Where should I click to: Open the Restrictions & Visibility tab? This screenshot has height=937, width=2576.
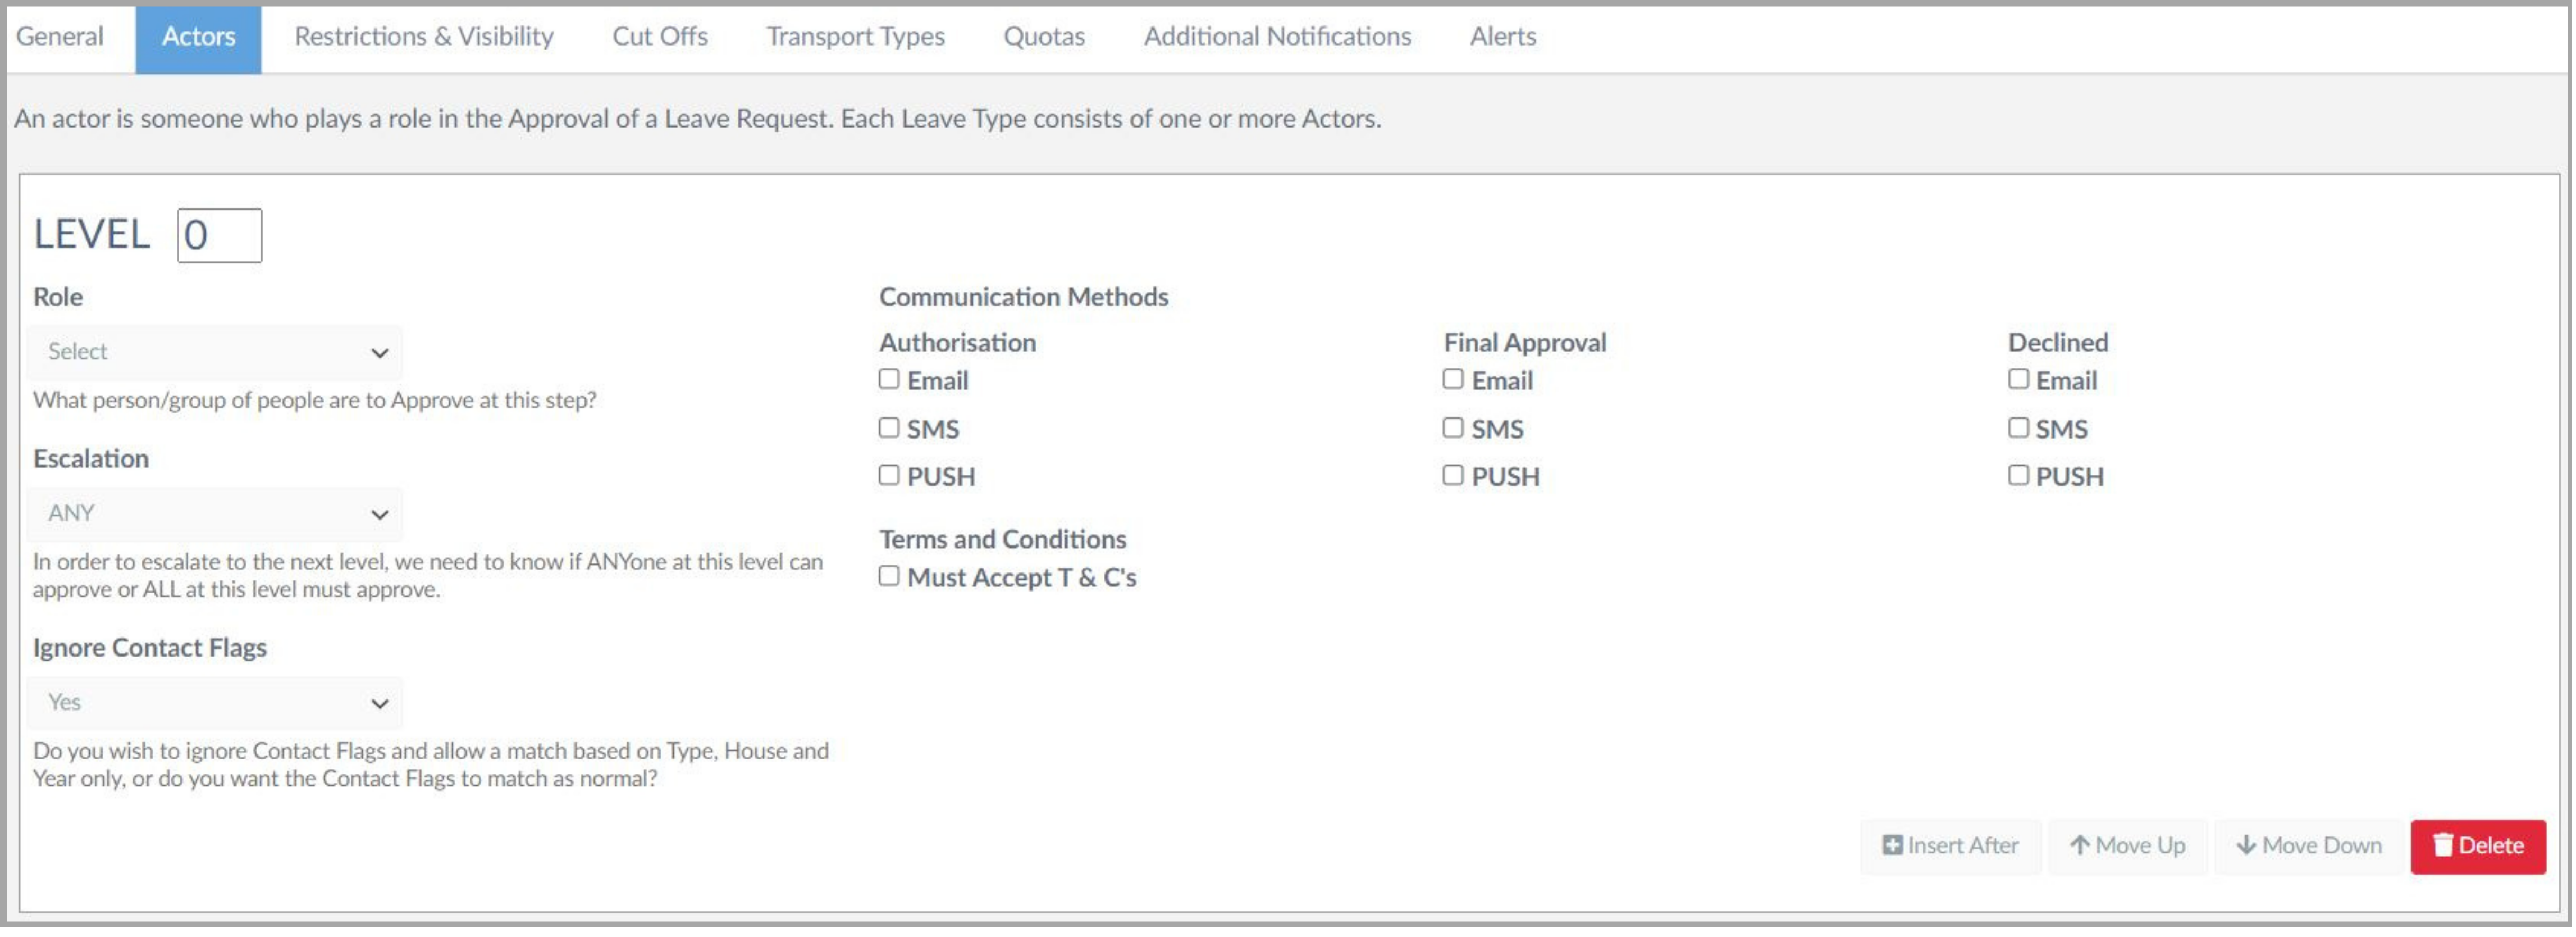point(424,37)
